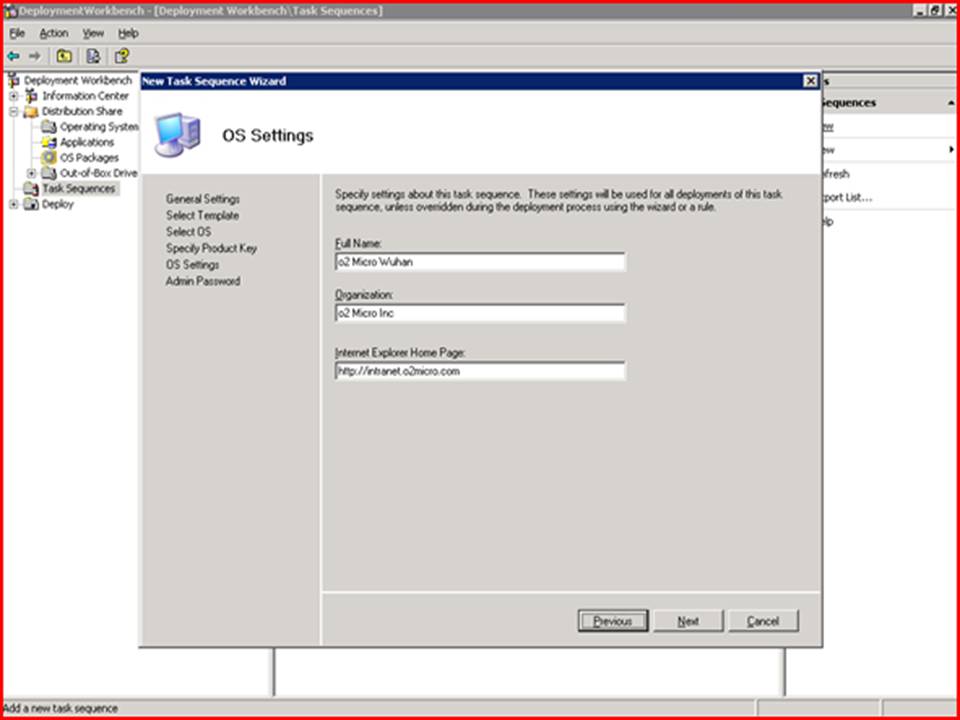Open the View menu

pyautogui.click(x=93, y=33)
